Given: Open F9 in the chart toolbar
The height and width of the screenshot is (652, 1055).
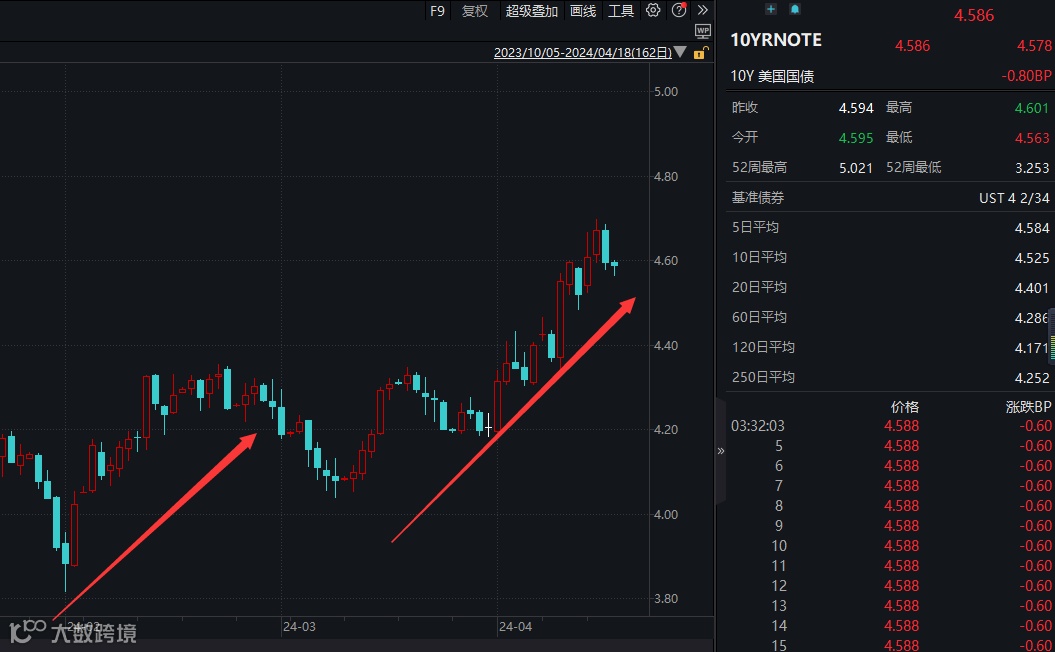Looking at the screenshot, I should (437, 11).
